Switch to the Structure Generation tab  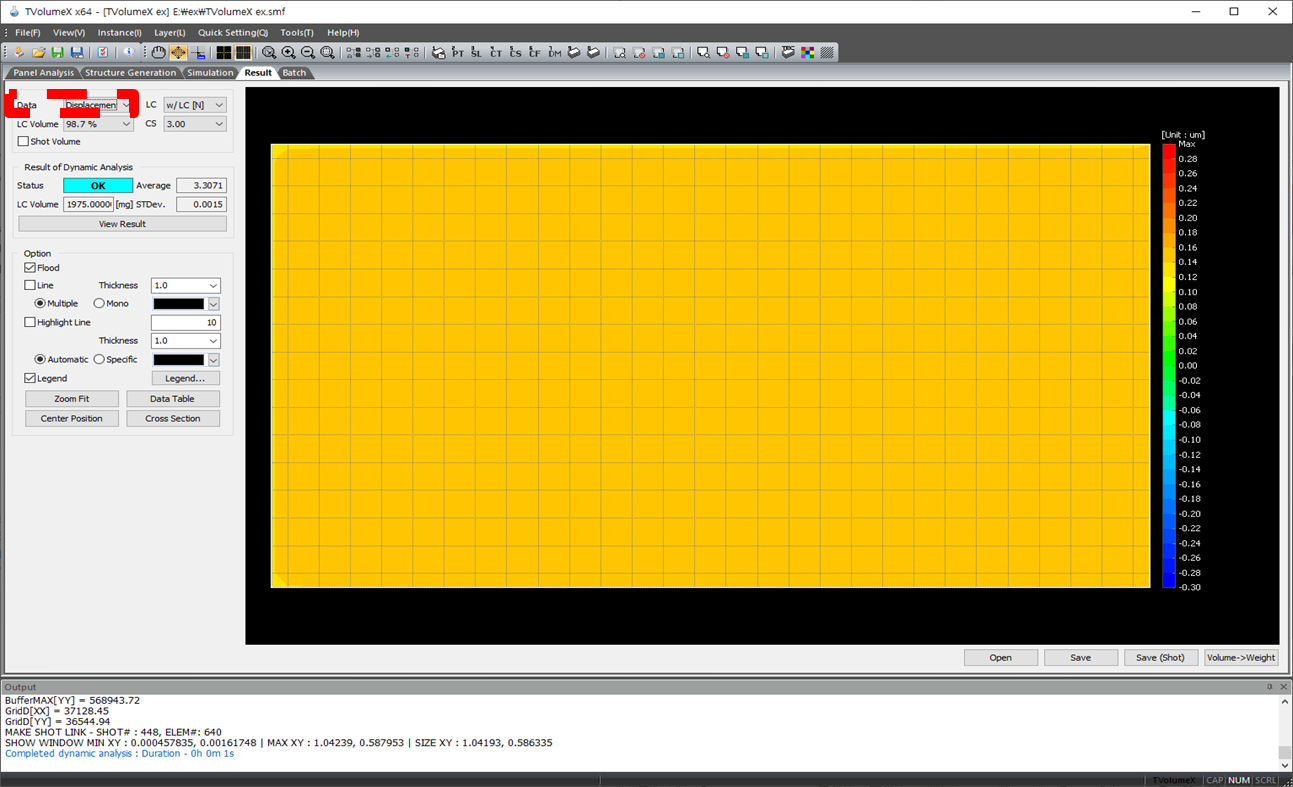(x=130, y=73)
